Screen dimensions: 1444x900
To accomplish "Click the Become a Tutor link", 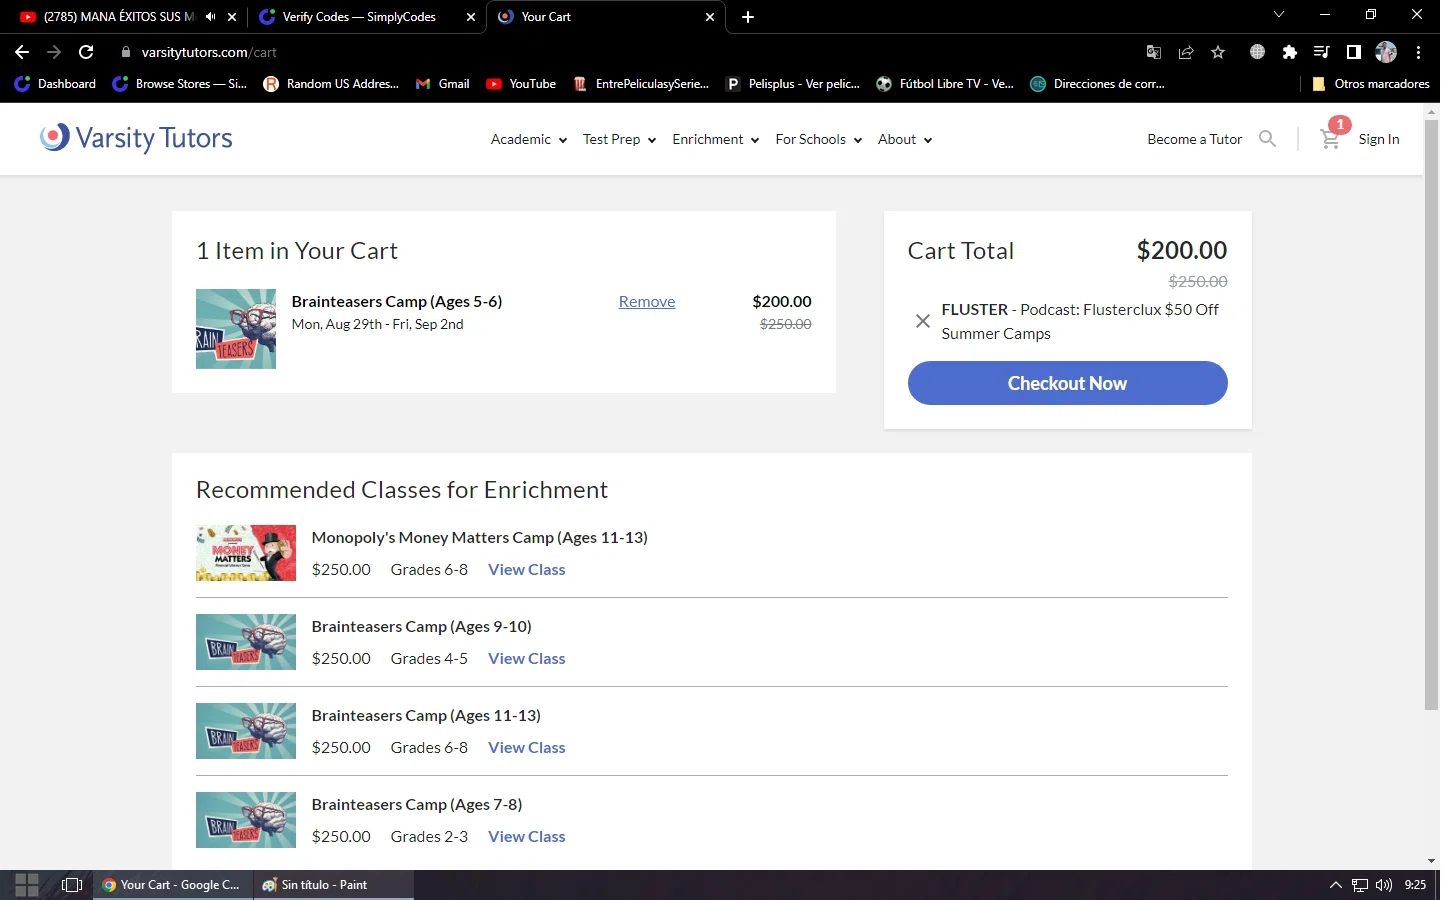I will click(1195, 140).
